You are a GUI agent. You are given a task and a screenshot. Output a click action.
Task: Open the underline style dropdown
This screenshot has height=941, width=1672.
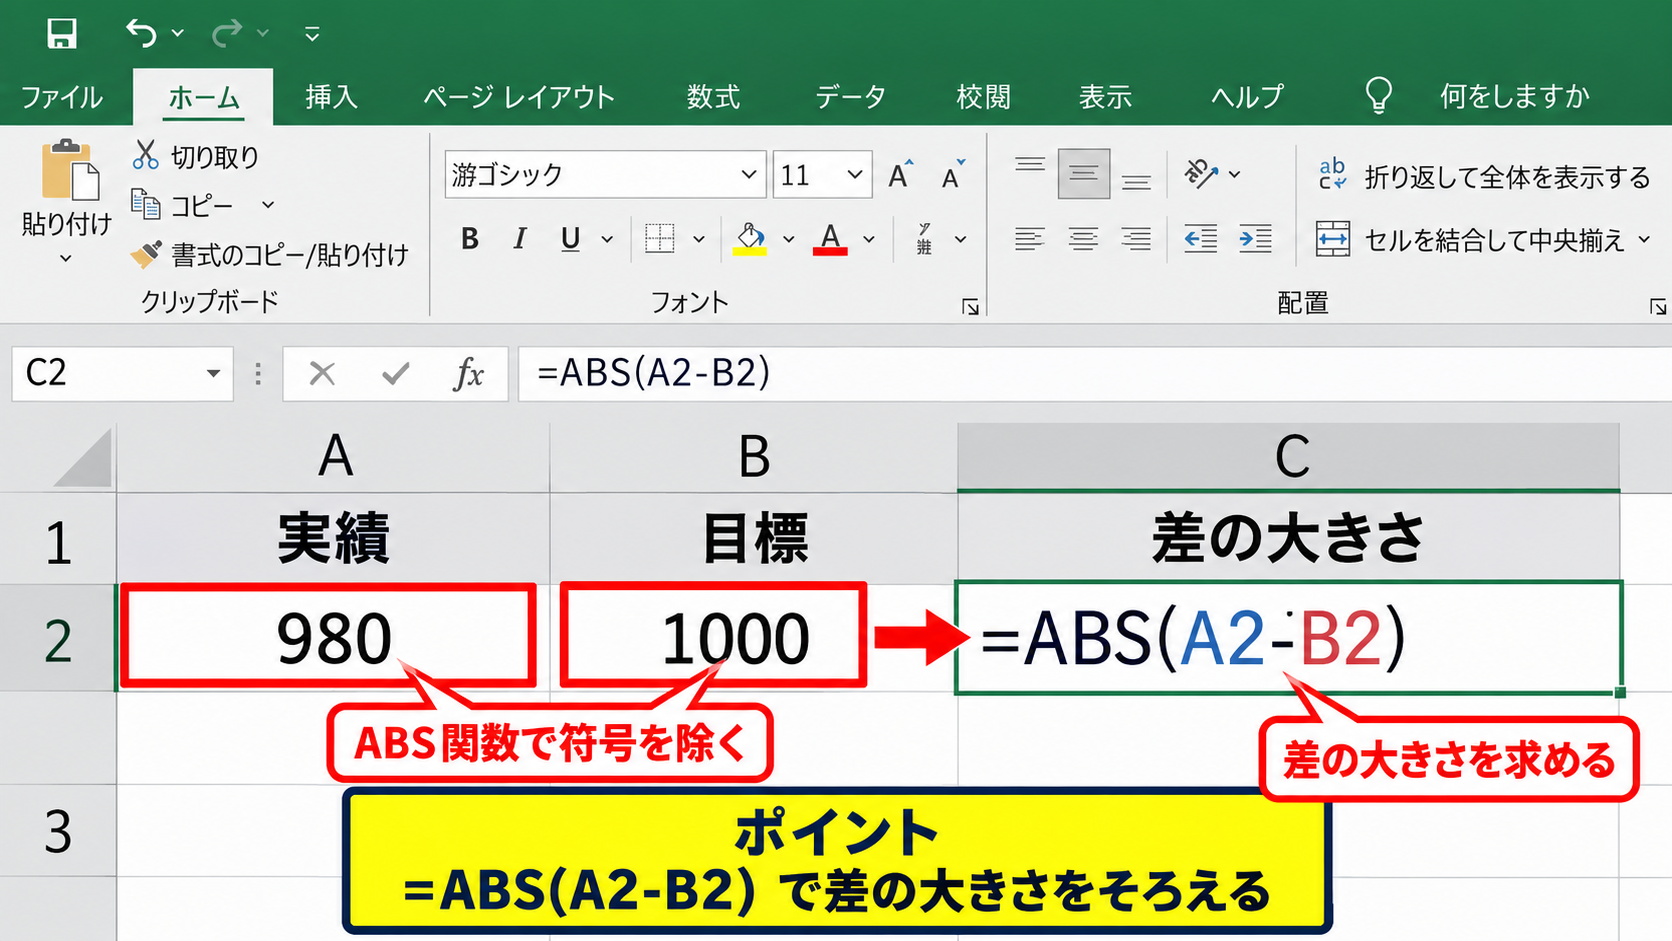(607, 239)
